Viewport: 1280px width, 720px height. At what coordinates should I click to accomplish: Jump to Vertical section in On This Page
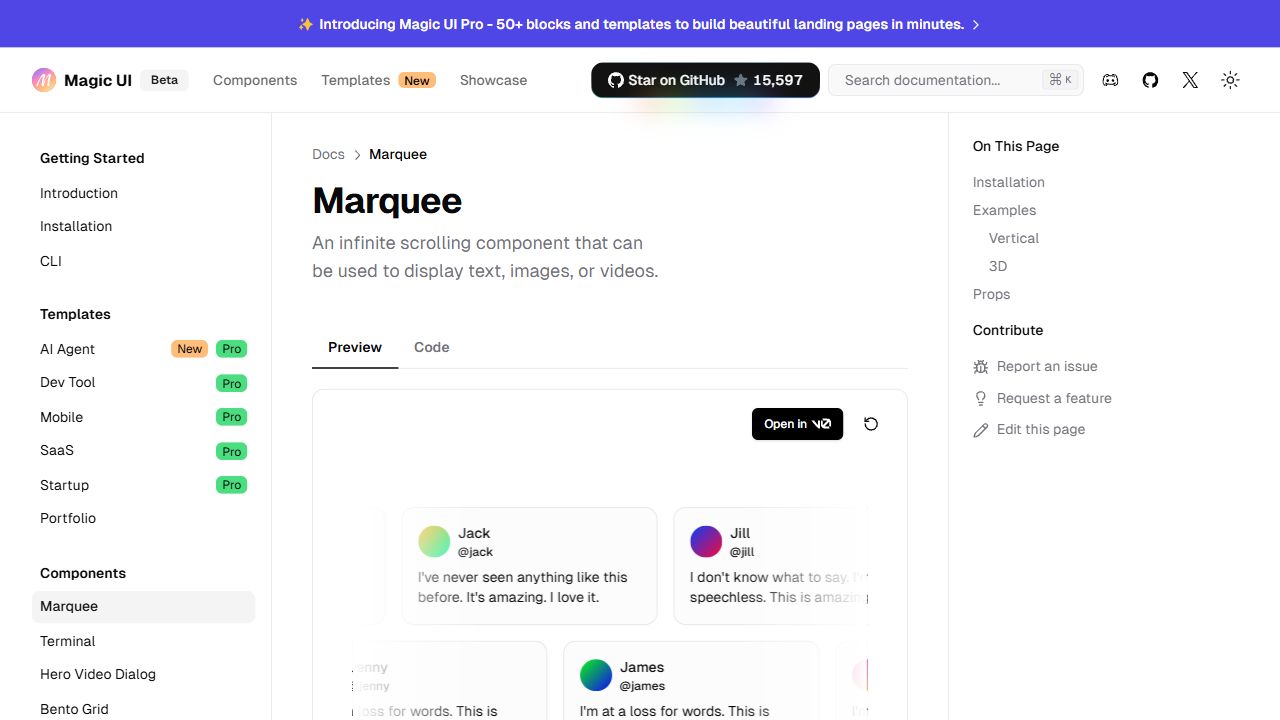[x=1014, y=238]
